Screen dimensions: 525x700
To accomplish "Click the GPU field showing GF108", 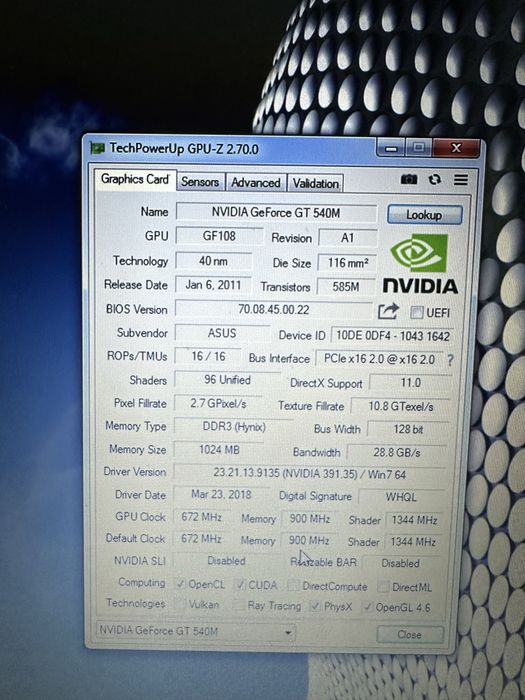I will [x=219, y=235].
